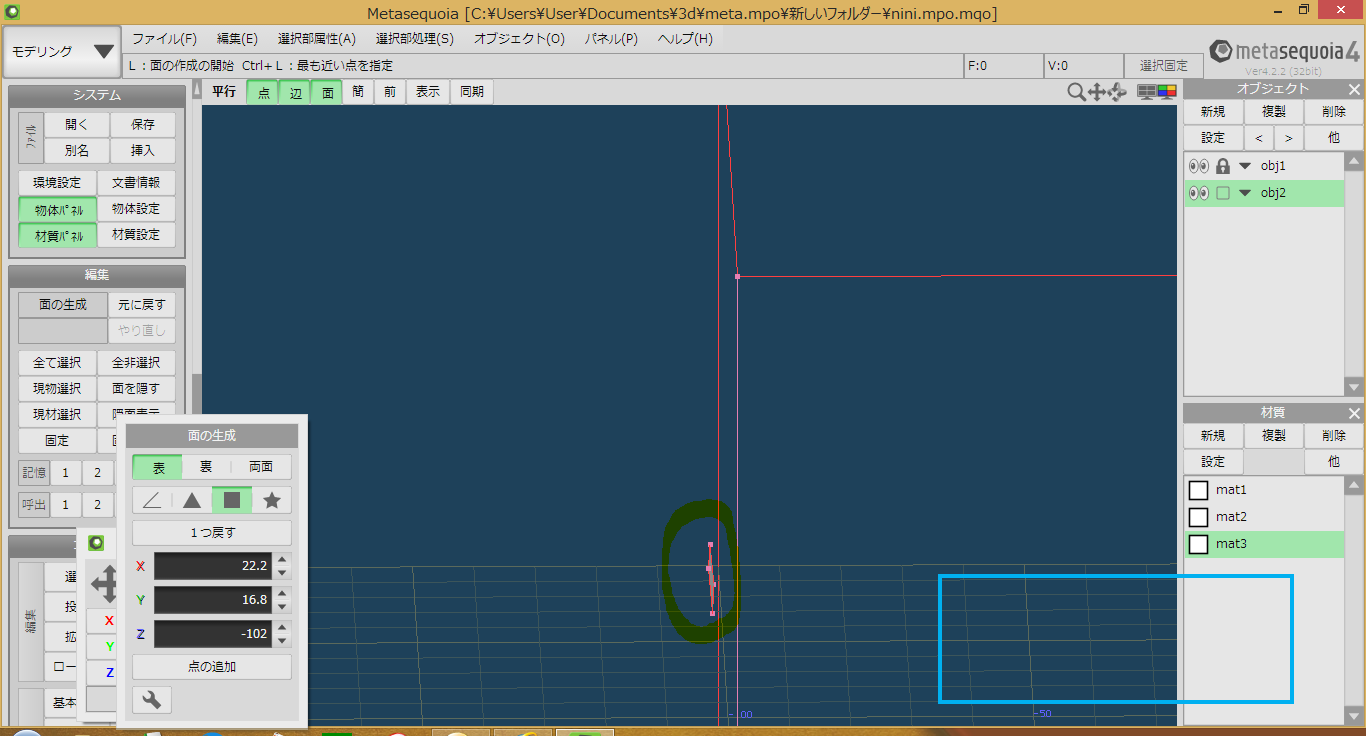Click the lock icon on obj1

pos(1222,166)
